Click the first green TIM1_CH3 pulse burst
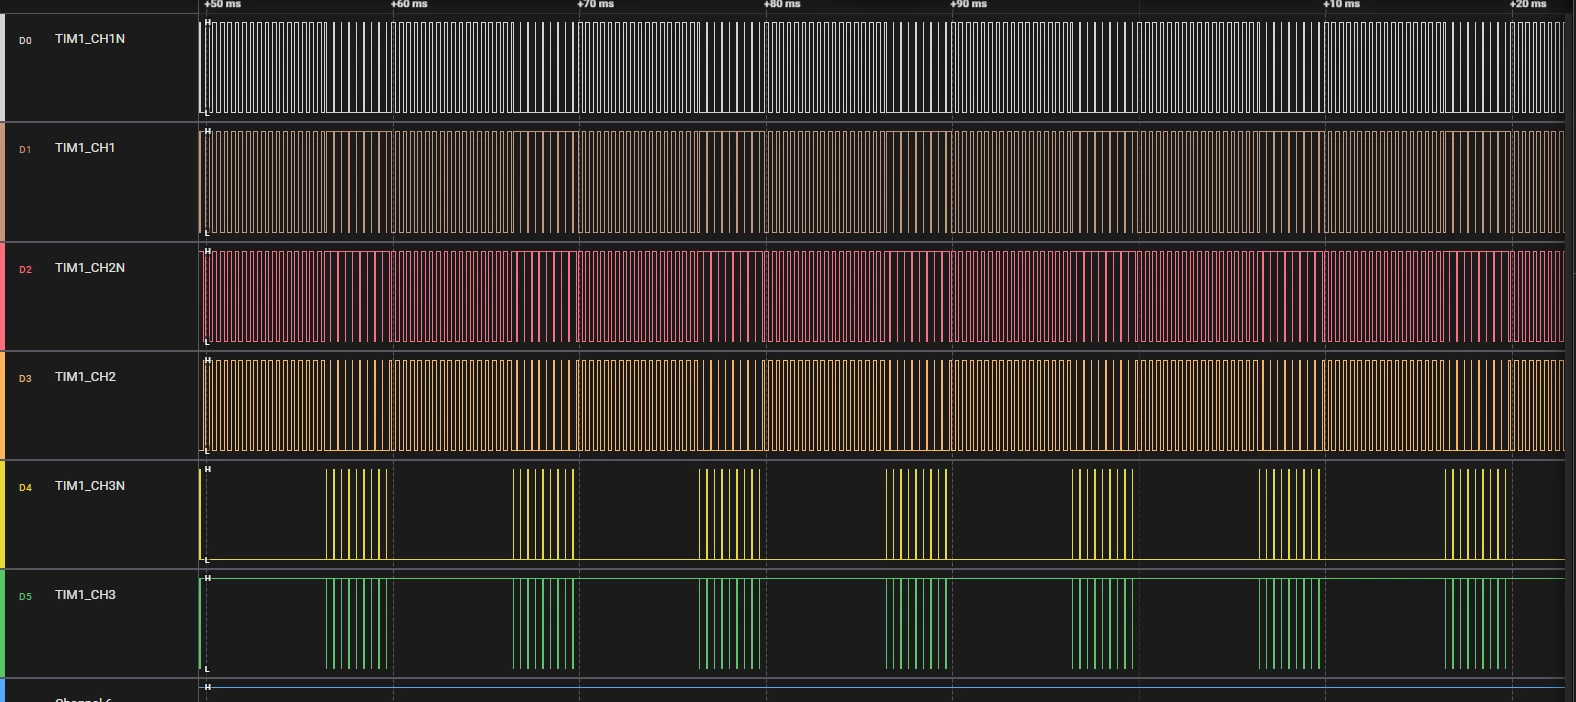 357,623
